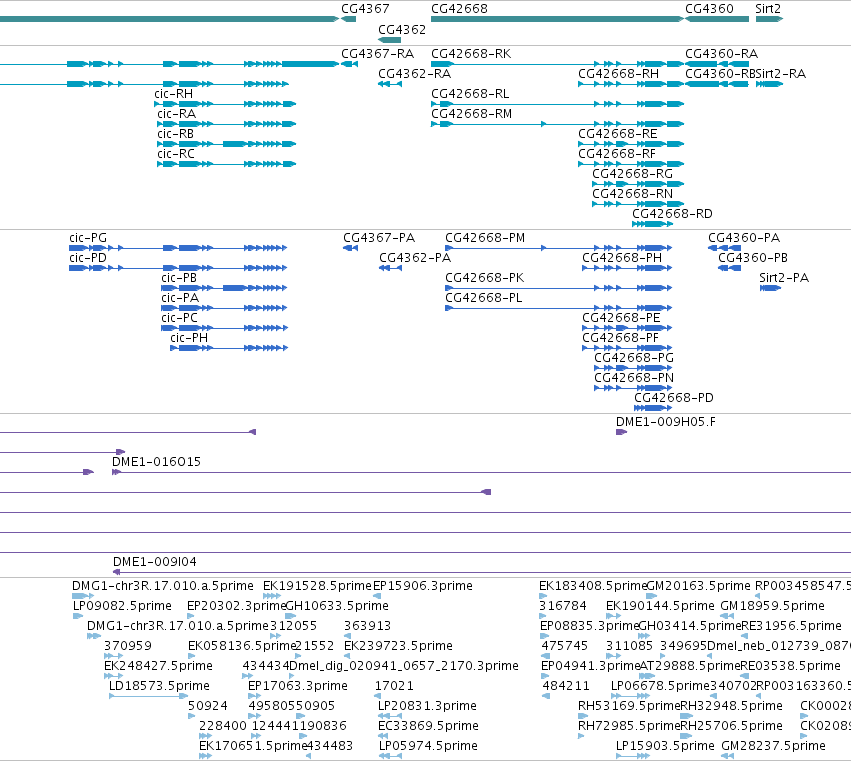Select the EC33869.5prime EST label

(x=428, y=726)
